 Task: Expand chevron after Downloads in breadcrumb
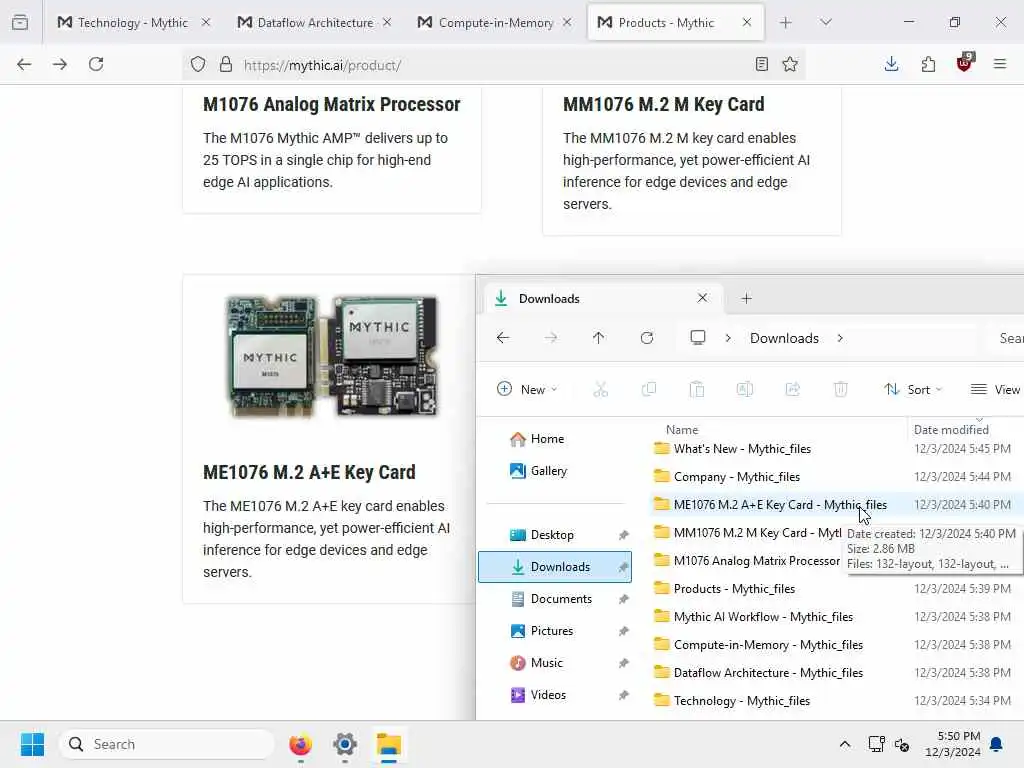point(840,338)
